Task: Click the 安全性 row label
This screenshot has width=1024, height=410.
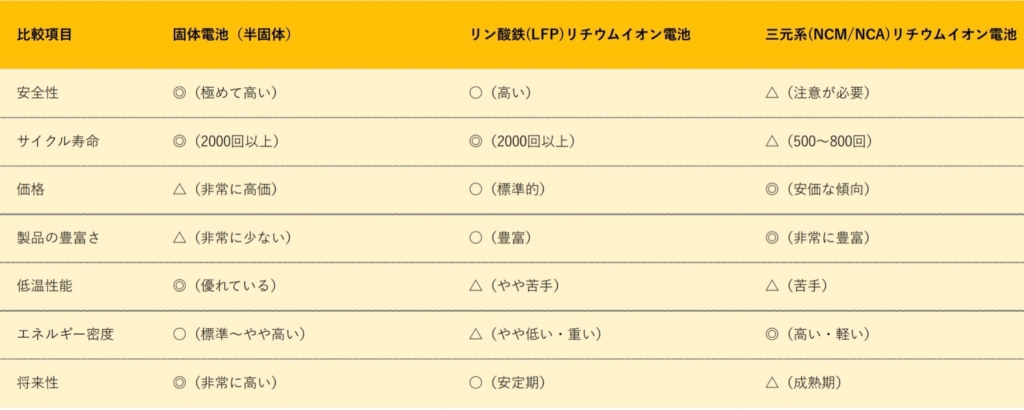Action: tap(37, 93)
